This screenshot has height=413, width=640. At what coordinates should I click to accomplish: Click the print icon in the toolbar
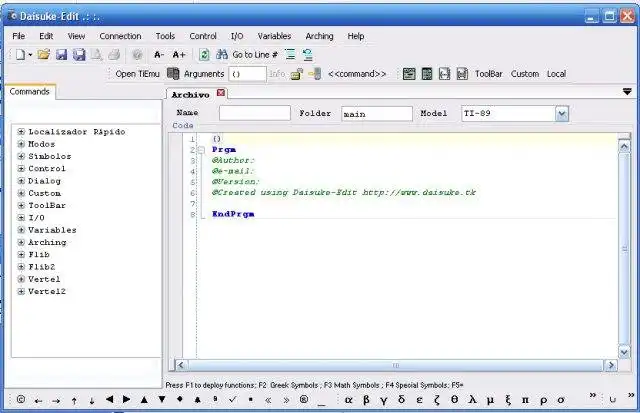click(114, 54)
